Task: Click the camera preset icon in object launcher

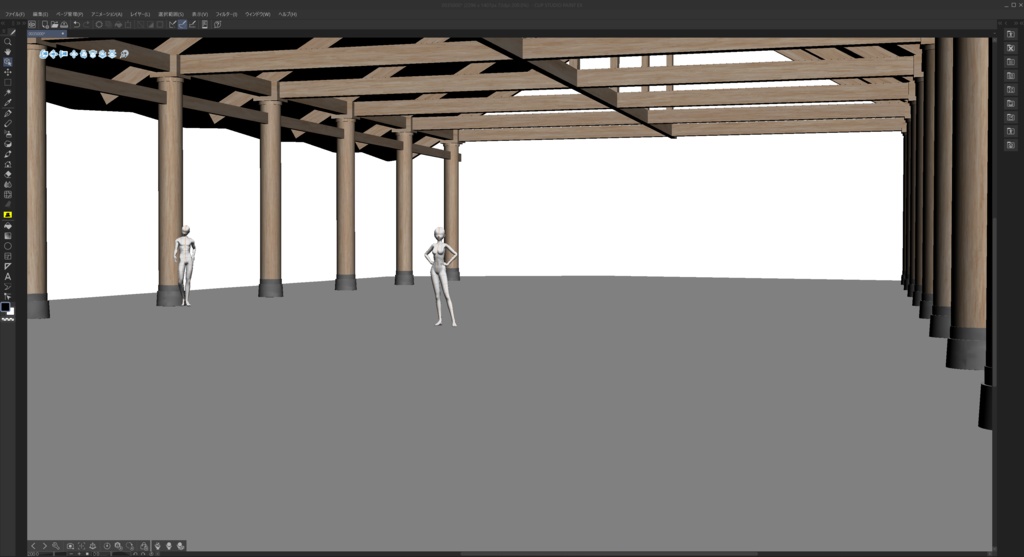Action: point(71,546)
